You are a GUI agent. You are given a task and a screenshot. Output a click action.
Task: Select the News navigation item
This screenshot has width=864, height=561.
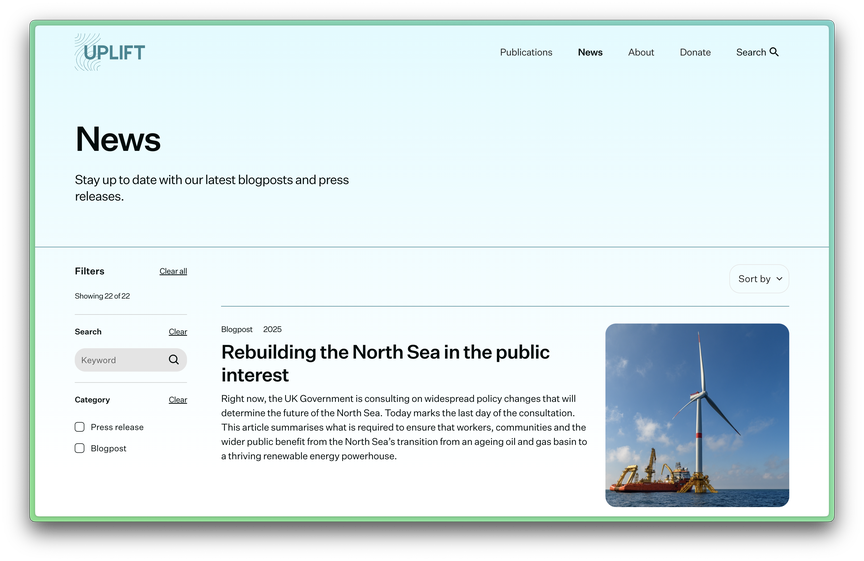590,52
